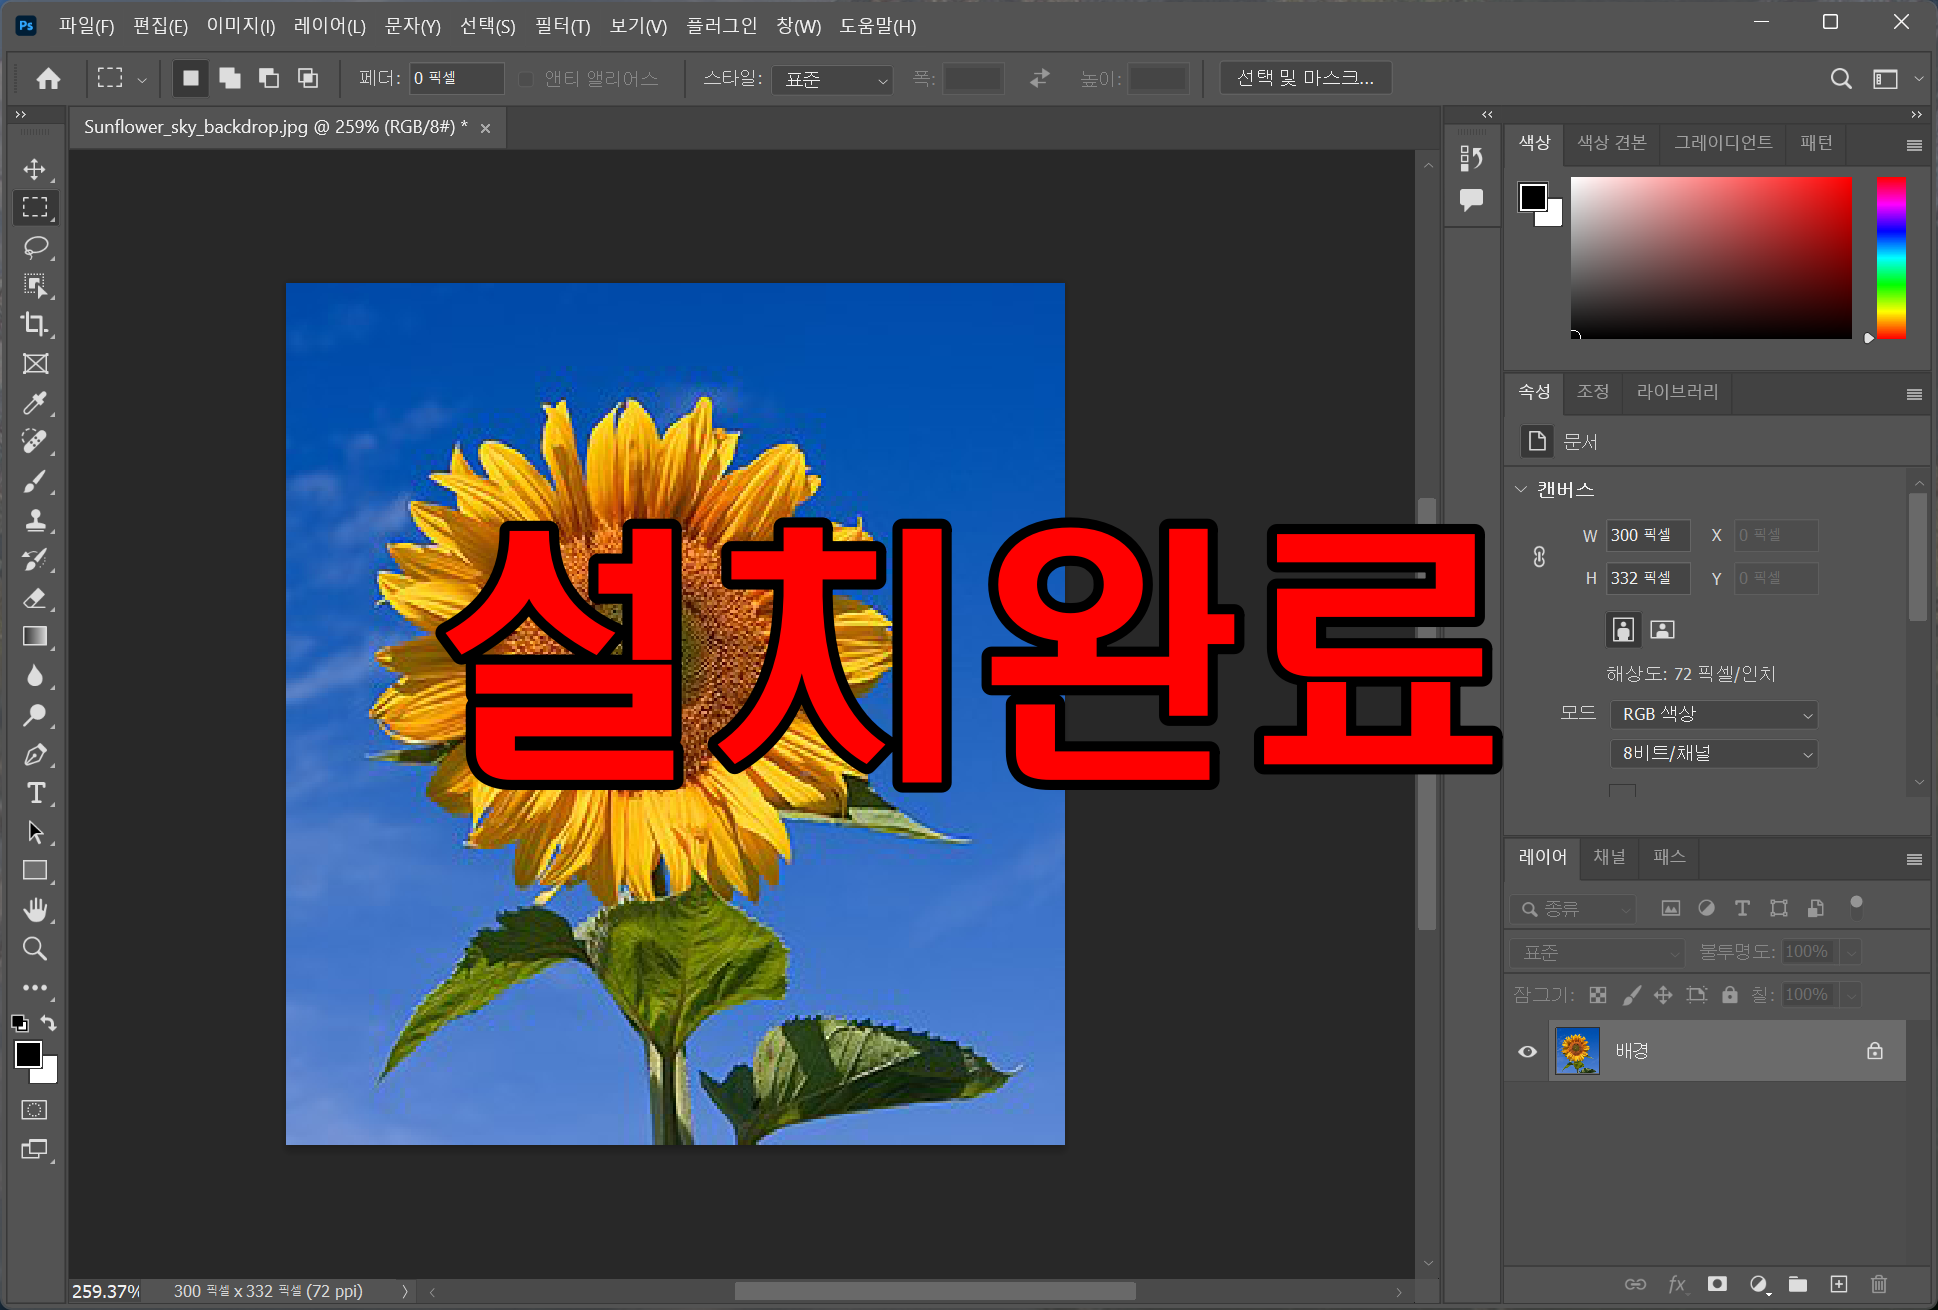The width and height of the screenshot is (1938, 1310).
Task: Open the RGB 색상 mode dropdown
Action: point(1714,714)
